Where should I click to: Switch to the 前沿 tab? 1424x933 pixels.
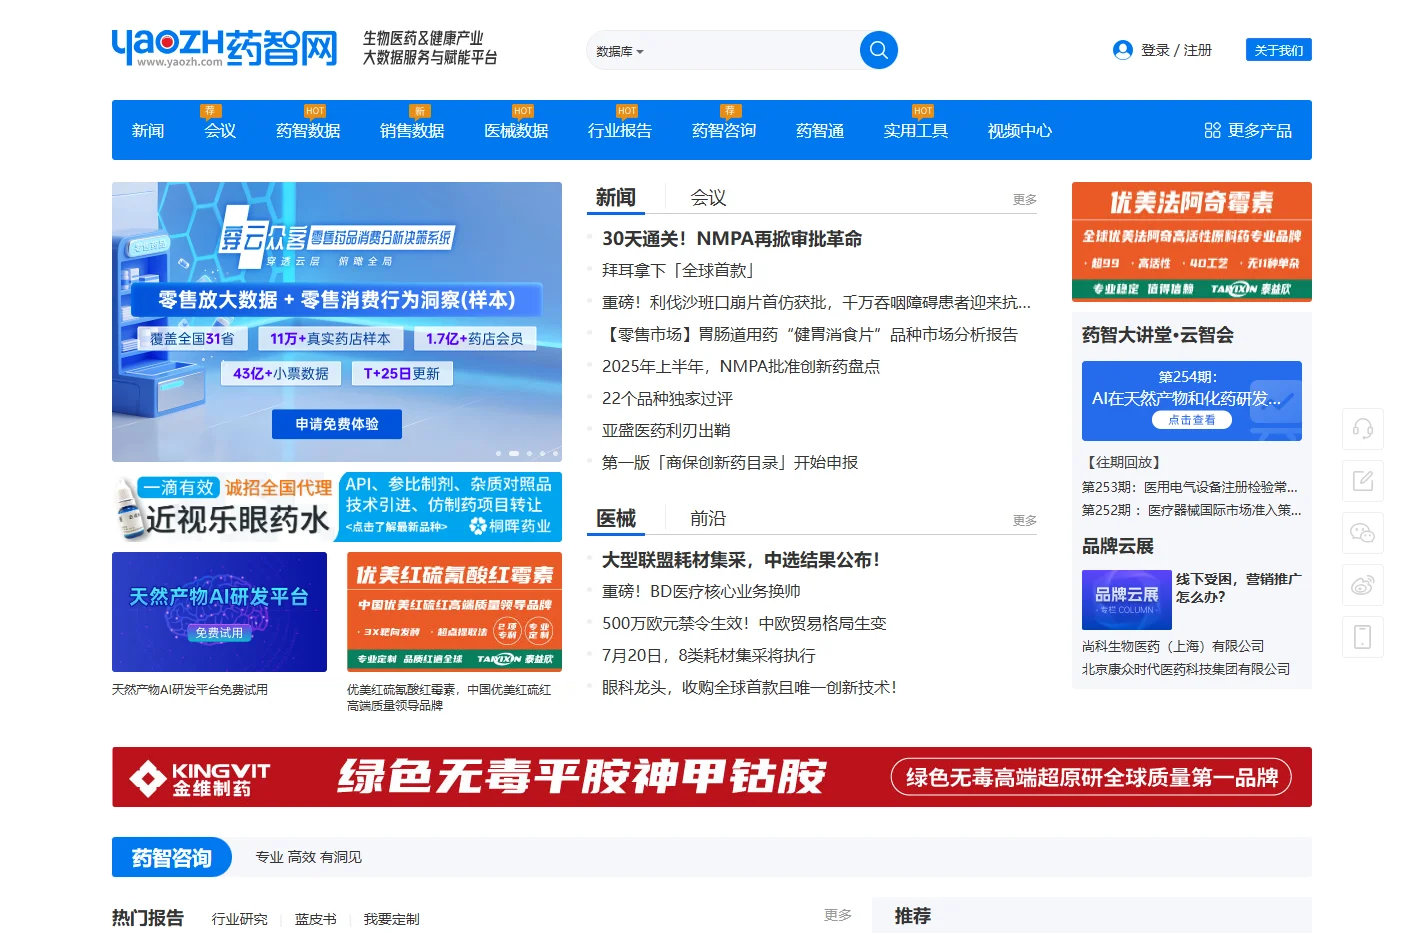708,519
